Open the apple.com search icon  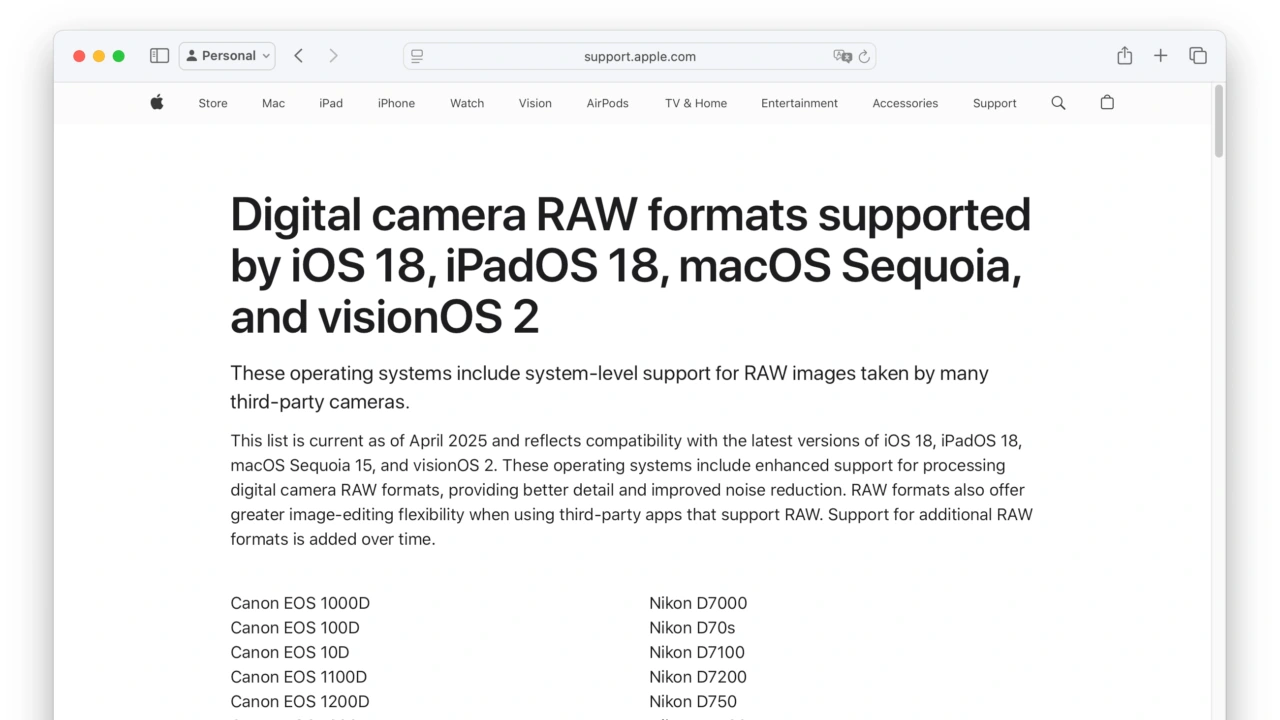1058,103
